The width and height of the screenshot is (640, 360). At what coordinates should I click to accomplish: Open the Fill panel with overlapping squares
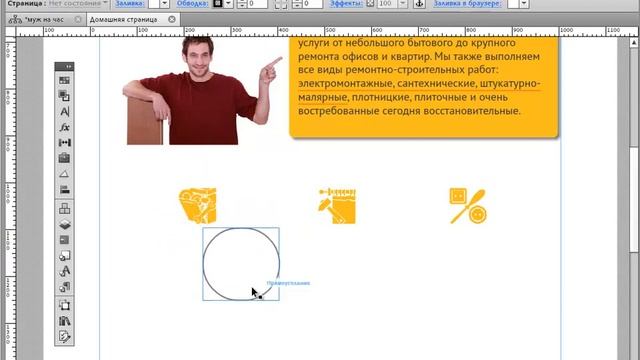[x=64, y=96]
